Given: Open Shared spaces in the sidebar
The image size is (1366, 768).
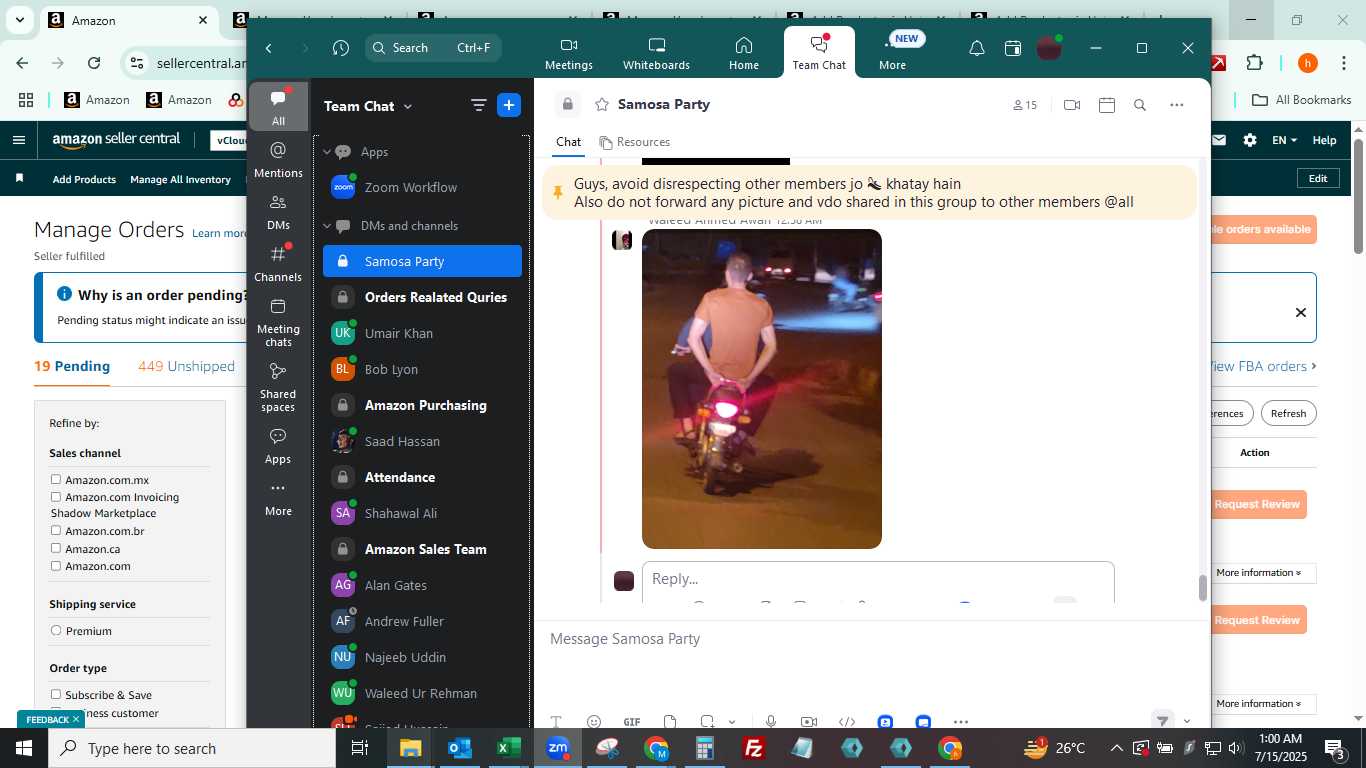Looking at the screenshot, I should tap(278, 387).
